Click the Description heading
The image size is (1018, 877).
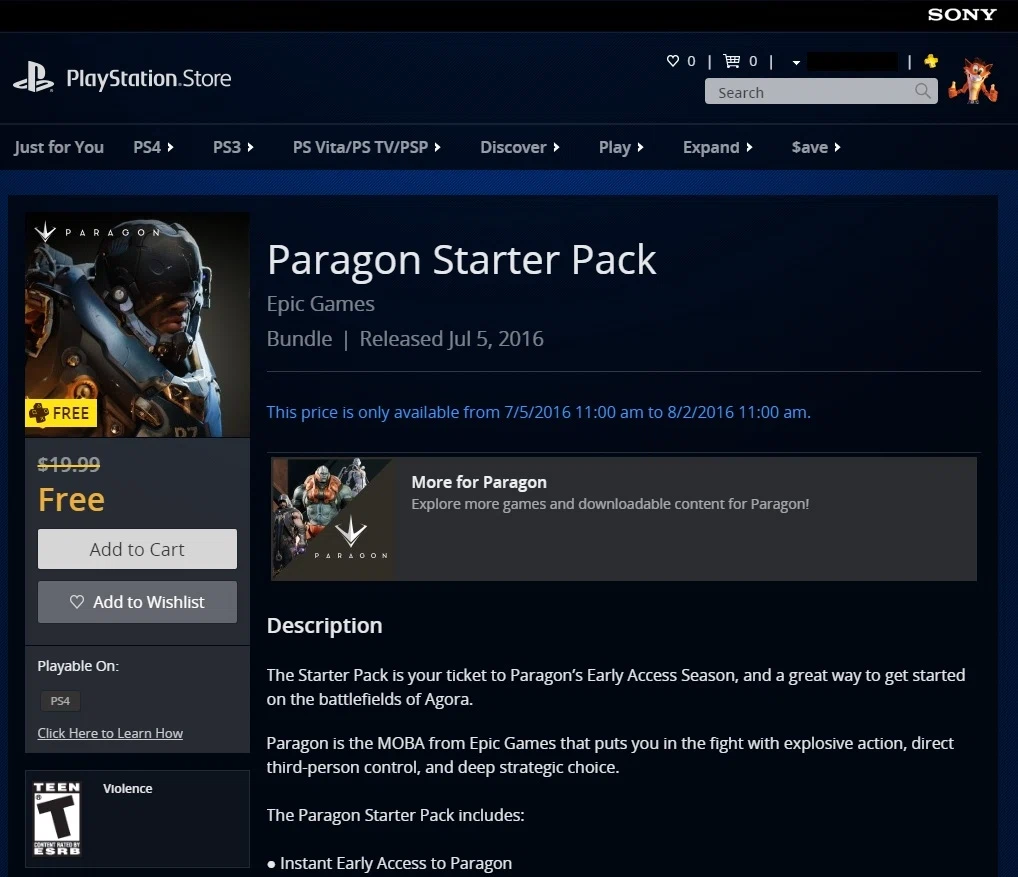pyautogui.click(x=325, y=625)
